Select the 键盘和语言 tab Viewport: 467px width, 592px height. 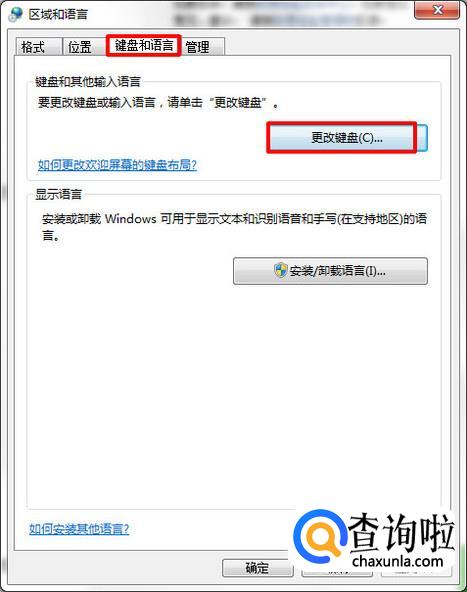coord(144,46)
